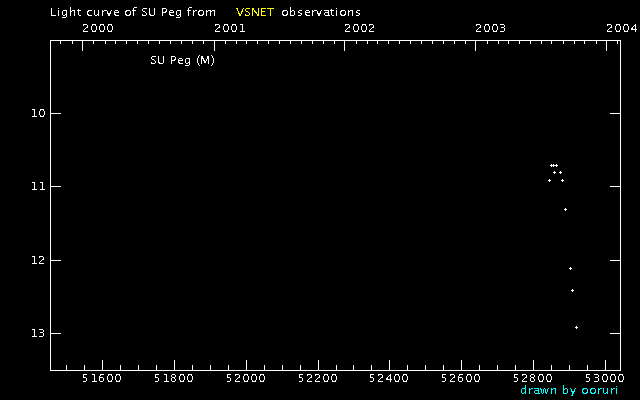This screenshot has height=400, width=640.
Task: Click the 51600 Julian date label
Action: [x=102, y=378]
